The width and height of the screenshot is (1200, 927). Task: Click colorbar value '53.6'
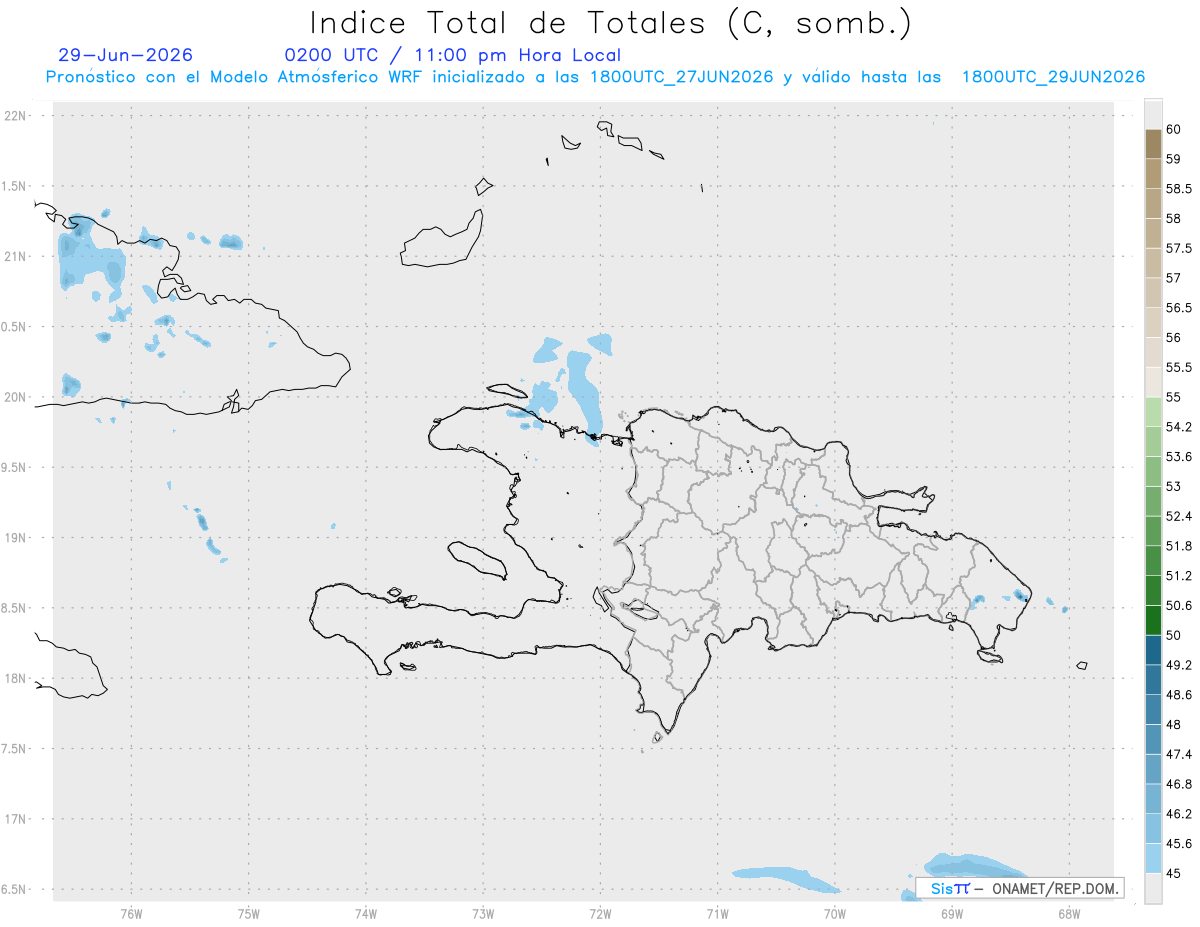click(1179, 457)
